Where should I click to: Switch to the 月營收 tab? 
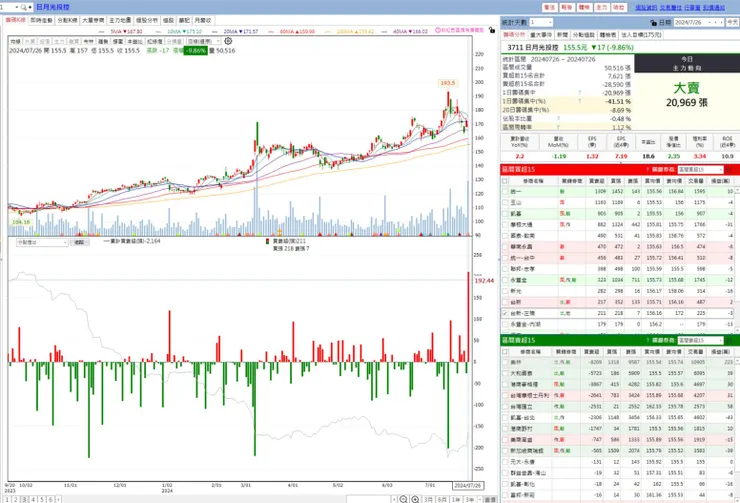coord(203,20)
